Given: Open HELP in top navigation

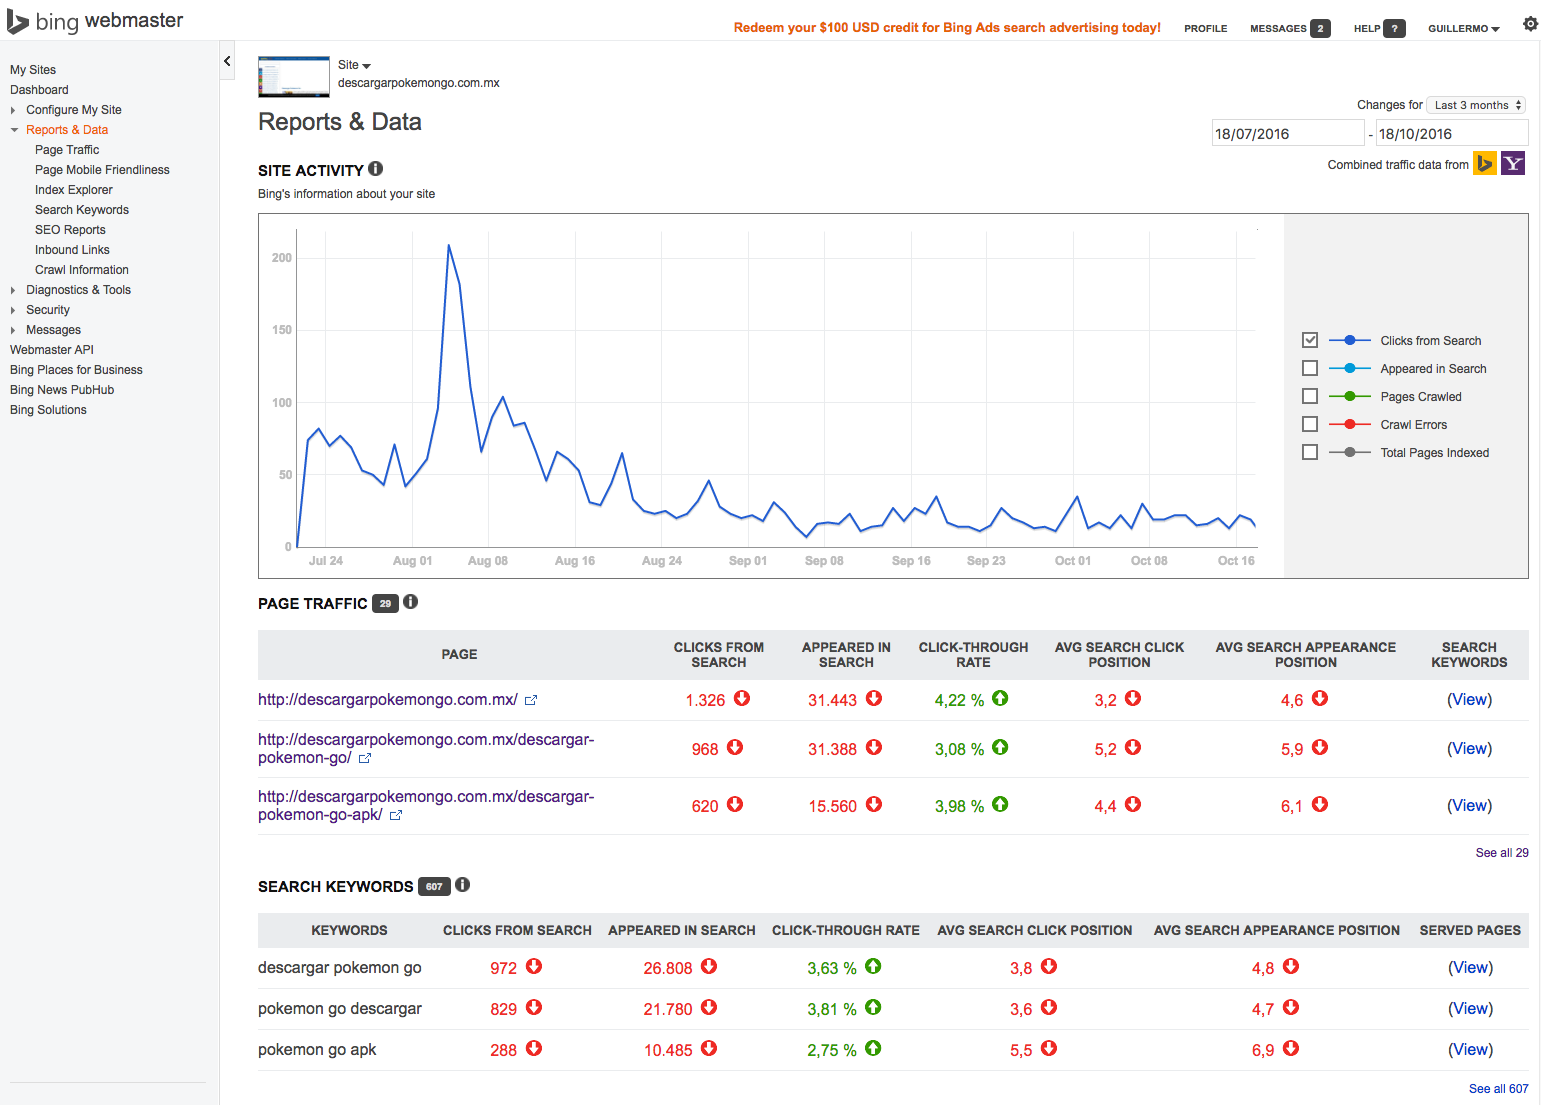Looking at the screenshot, I should [x=1366, y=28].
